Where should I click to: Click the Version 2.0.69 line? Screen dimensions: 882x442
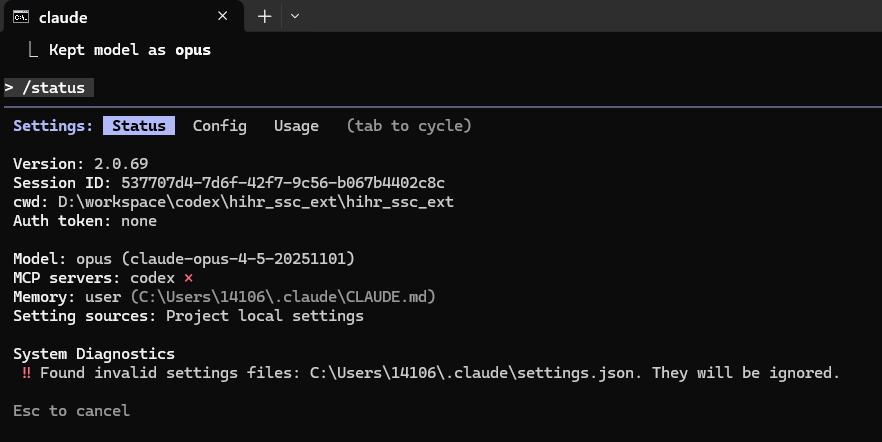click(80, 164)
